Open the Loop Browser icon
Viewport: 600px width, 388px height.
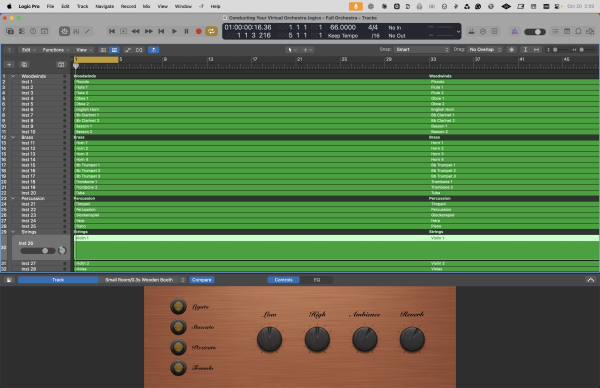tap(579, 31)
